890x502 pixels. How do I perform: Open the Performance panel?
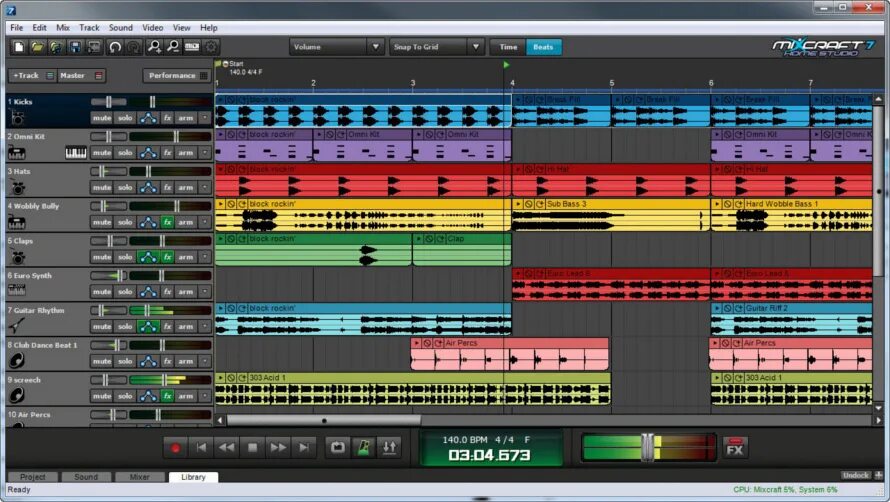point(175,76)
